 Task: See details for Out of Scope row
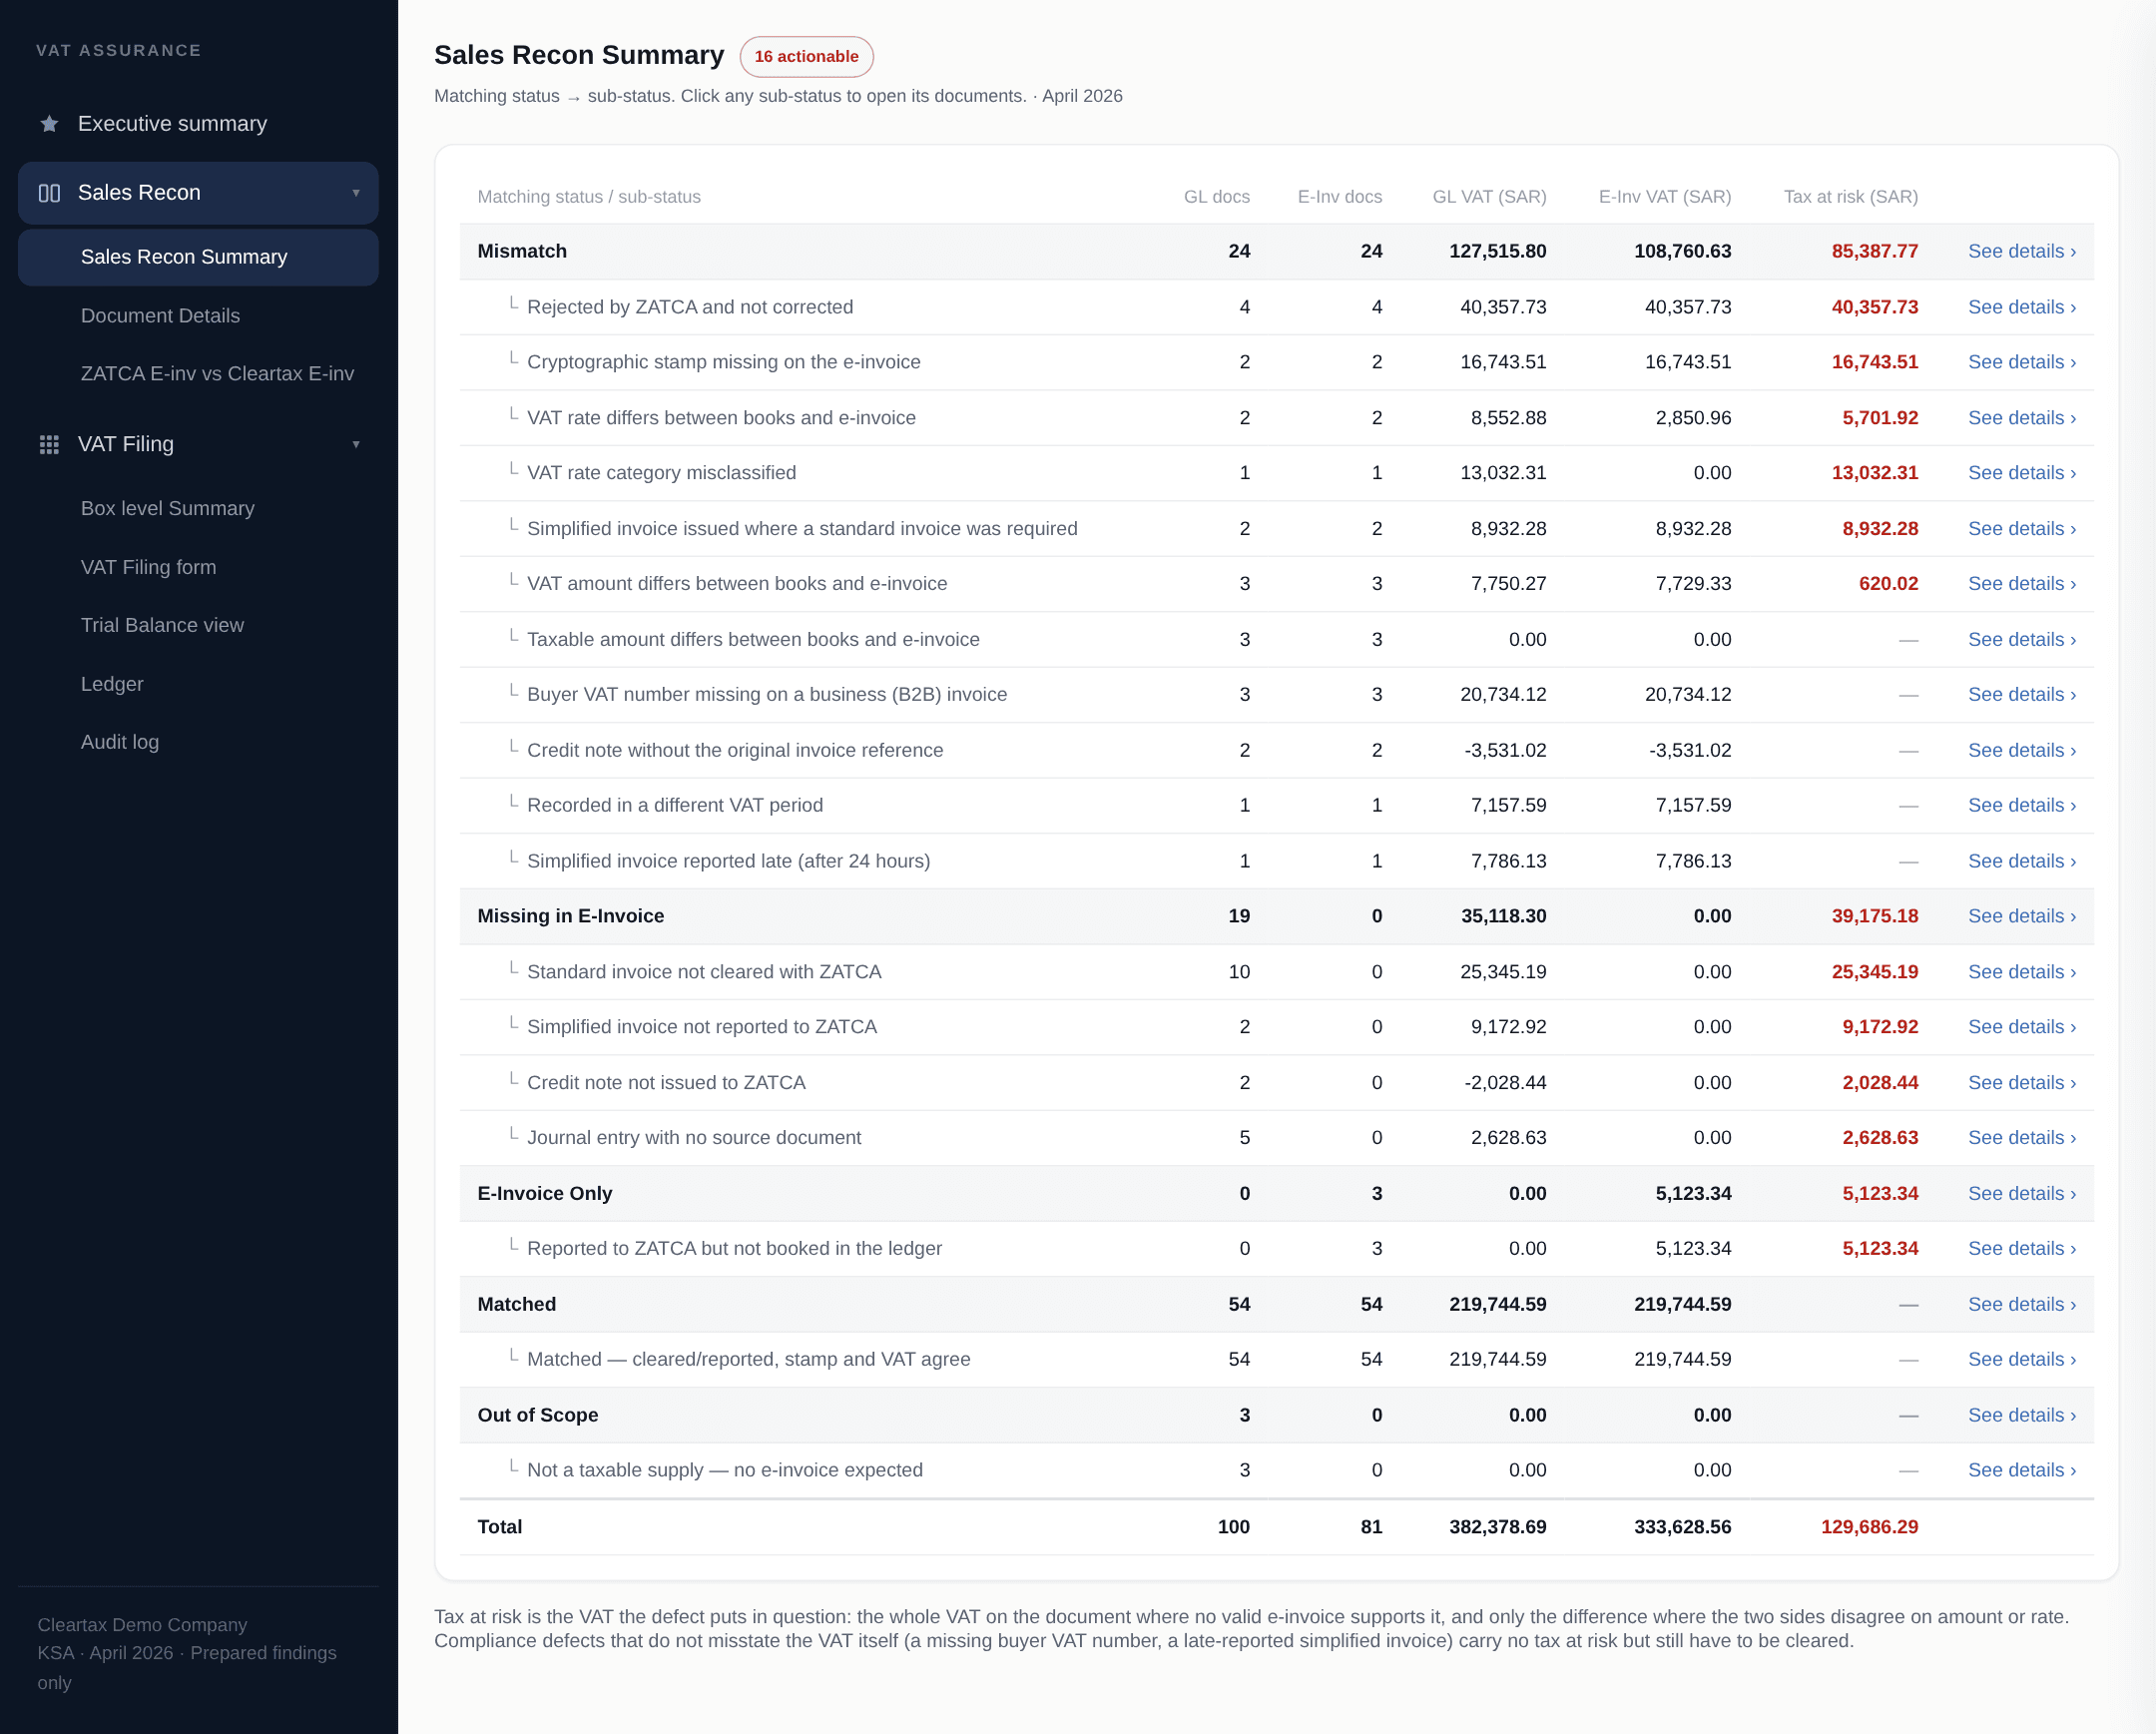[x=2021, y=1415]
